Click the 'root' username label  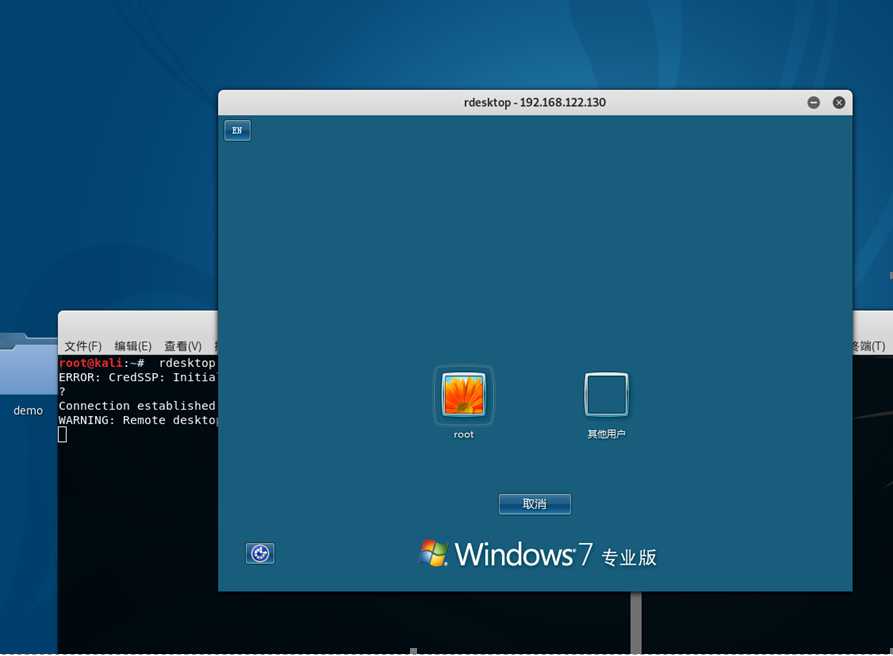464,434
